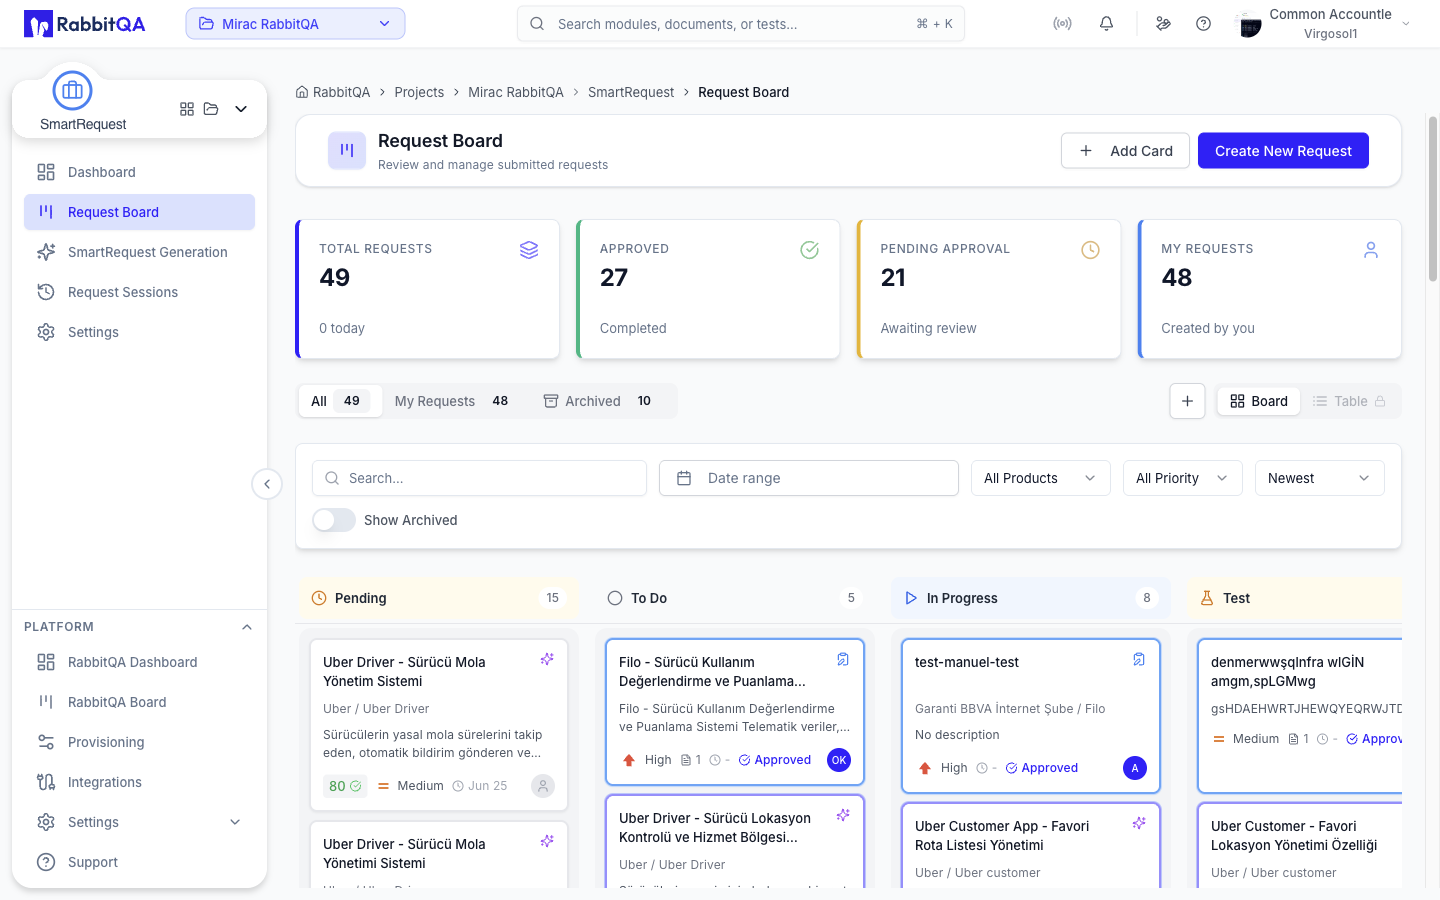The width and height of the screenshot is (1440, 900).
Task: Click the person icon in My Requests card
Action: point(1371,250)
